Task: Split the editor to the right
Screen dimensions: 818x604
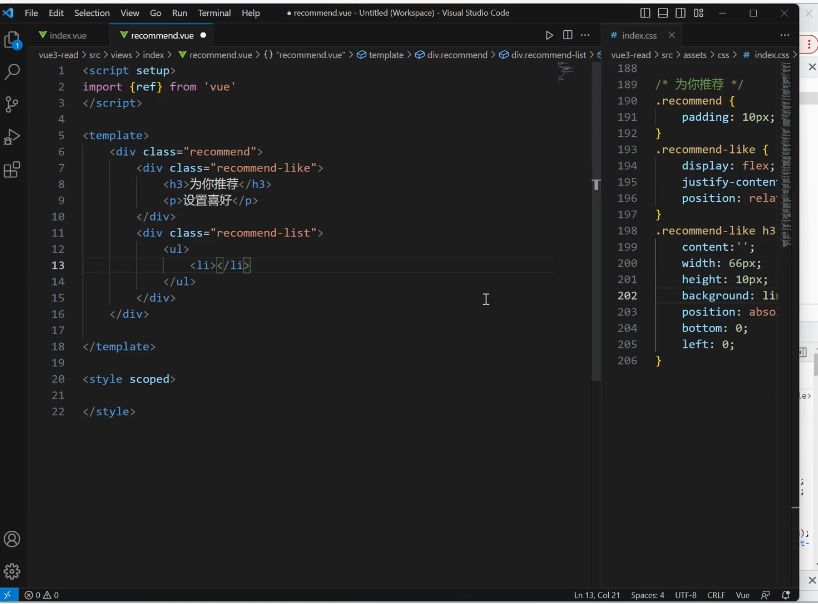Action: tap(568, 35)
